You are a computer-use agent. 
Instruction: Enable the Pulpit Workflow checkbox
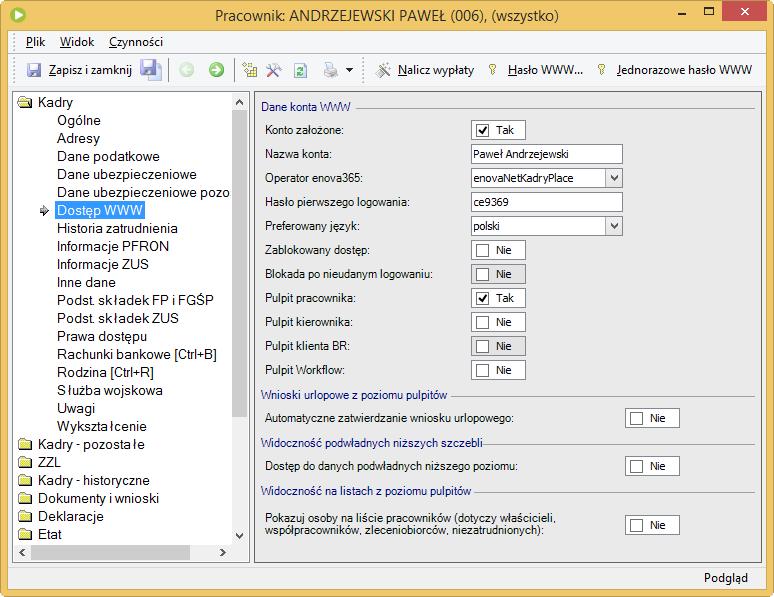pyautogui.click(x=482, y=370)
